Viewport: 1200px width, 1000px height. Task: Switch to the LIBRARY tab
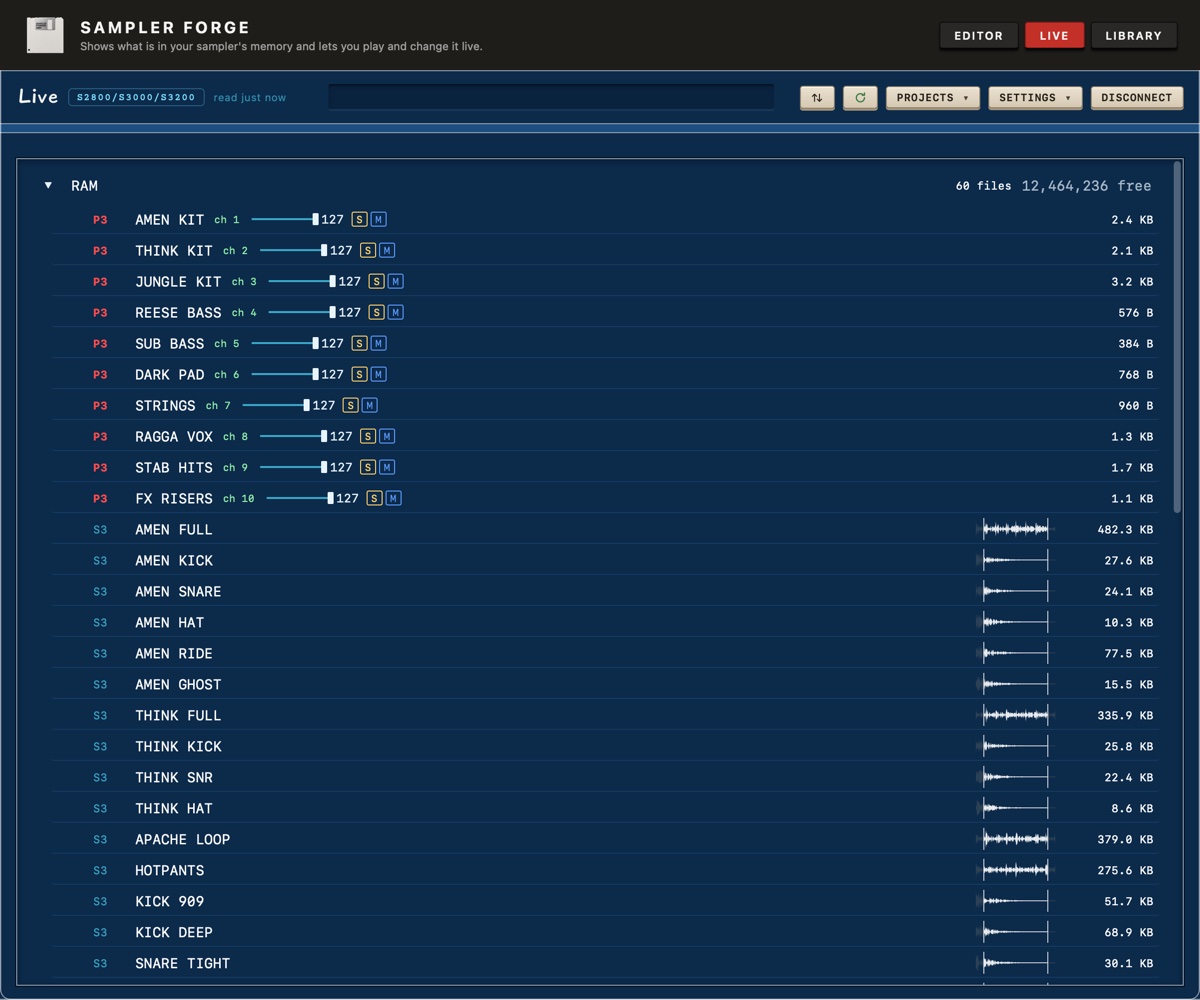click(x=1134, y=35)
